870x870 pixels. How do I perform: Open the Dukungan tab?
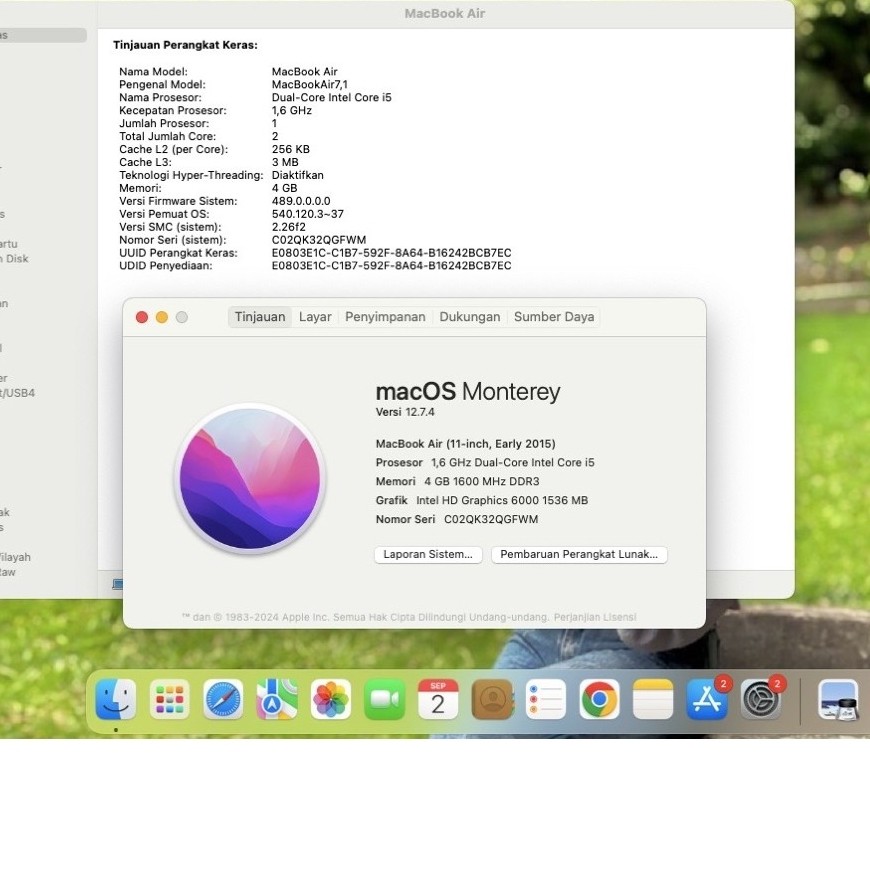click(469, 317)
